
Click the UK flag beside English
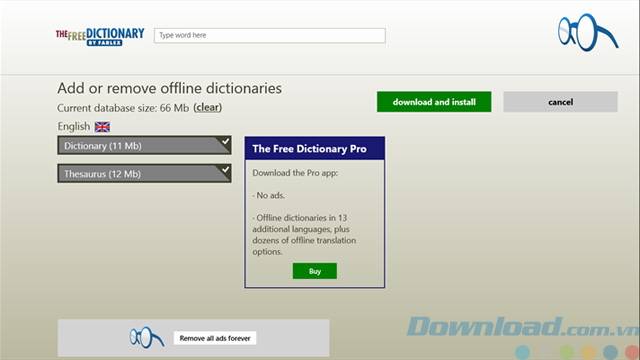tap(102, 127)
